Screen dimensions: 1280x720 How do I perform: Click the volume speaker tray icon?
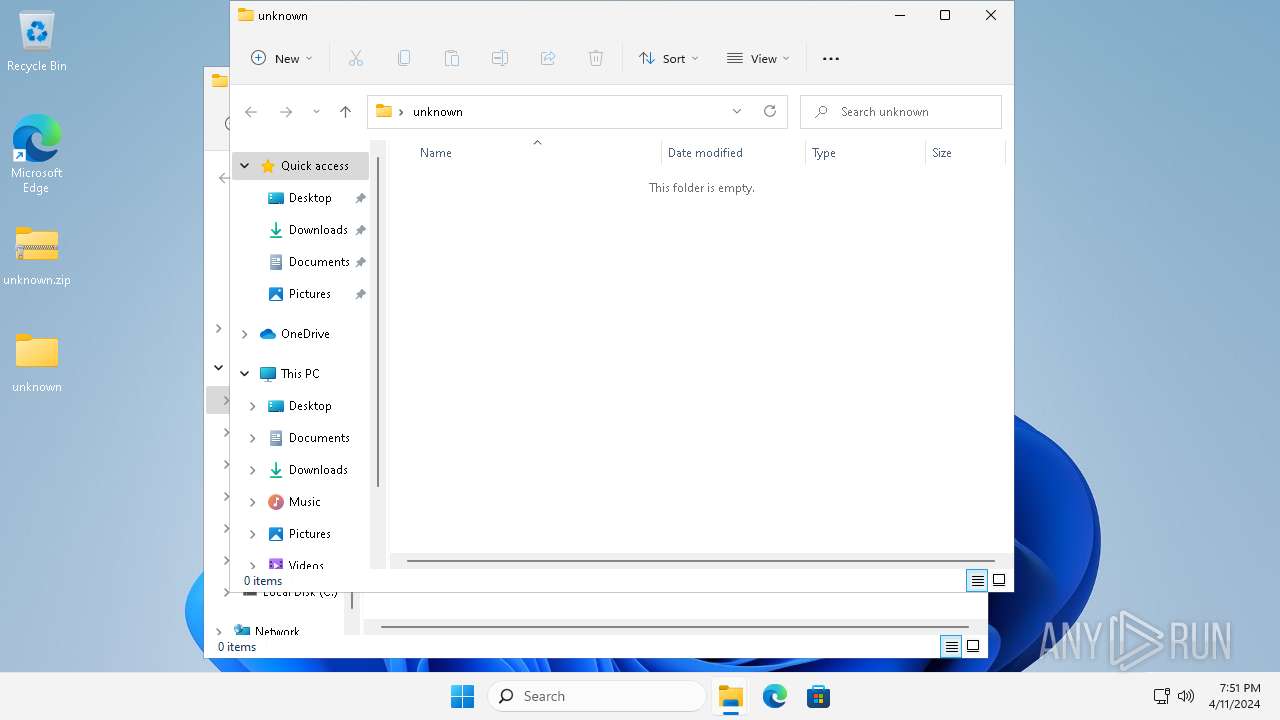click(x=1186, y=696)
